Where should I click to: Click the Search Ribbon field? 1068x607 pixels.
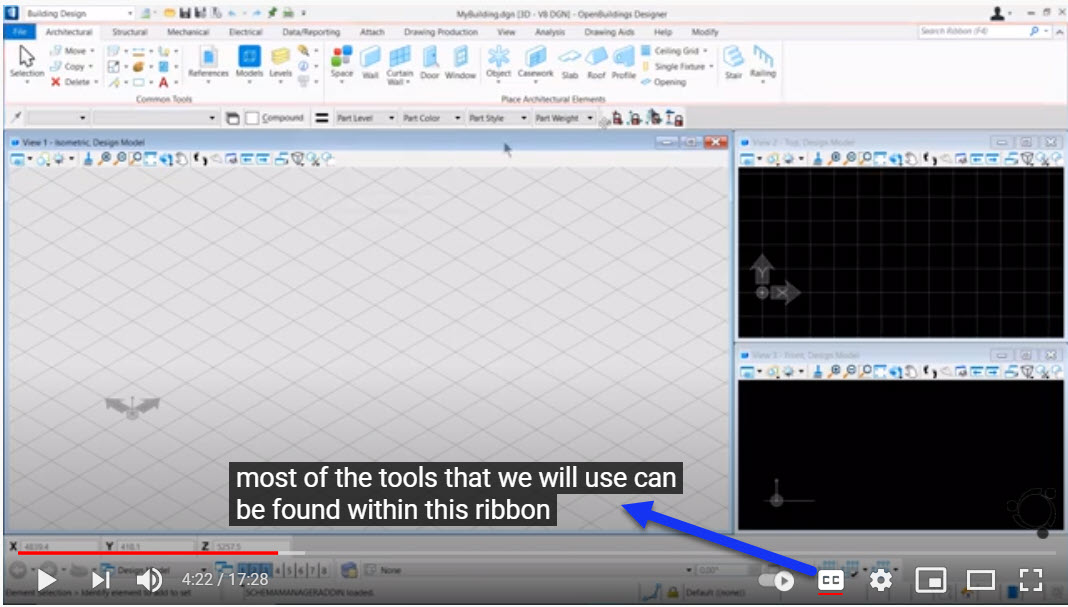975,31
